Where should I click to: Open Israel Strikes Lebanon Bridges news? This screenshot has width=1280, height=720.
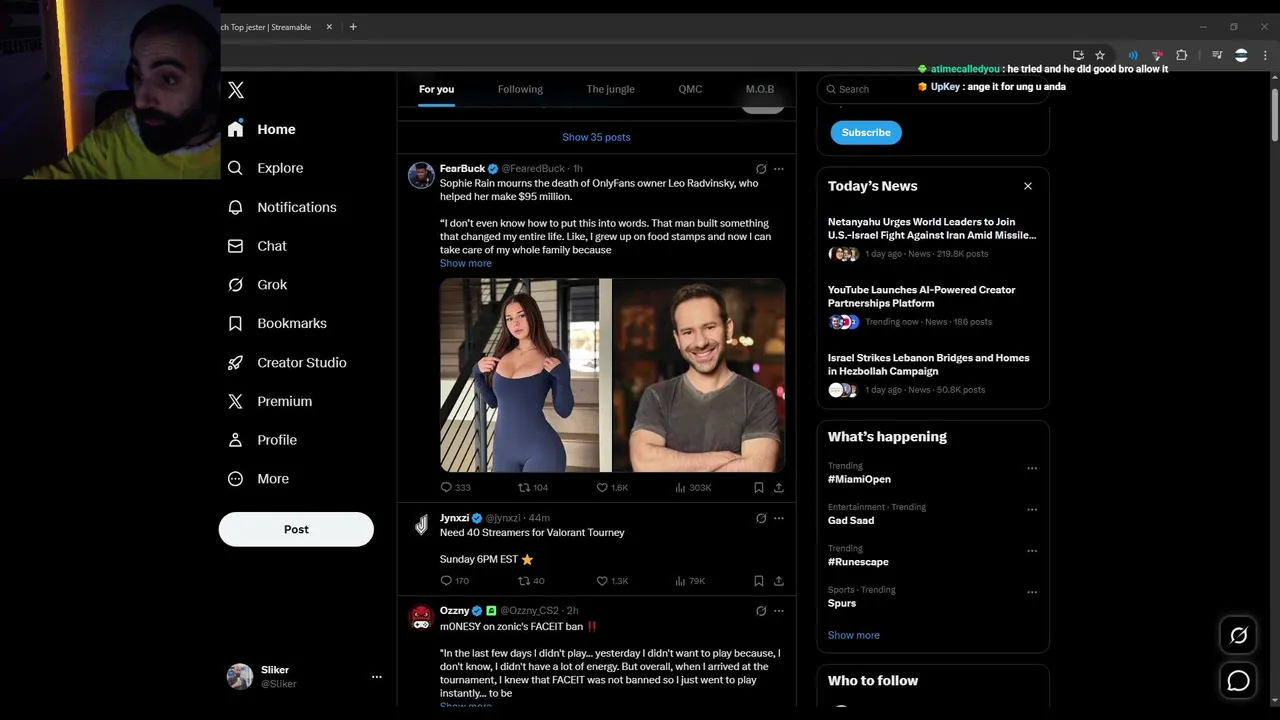point(929,364)
